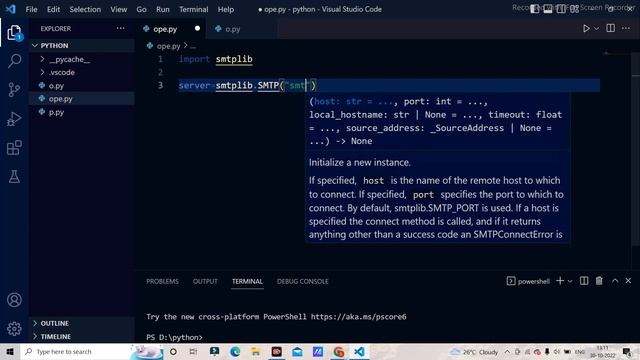Create a new terminal with plus
Screen dimensions: 640x360
(560, 281)
